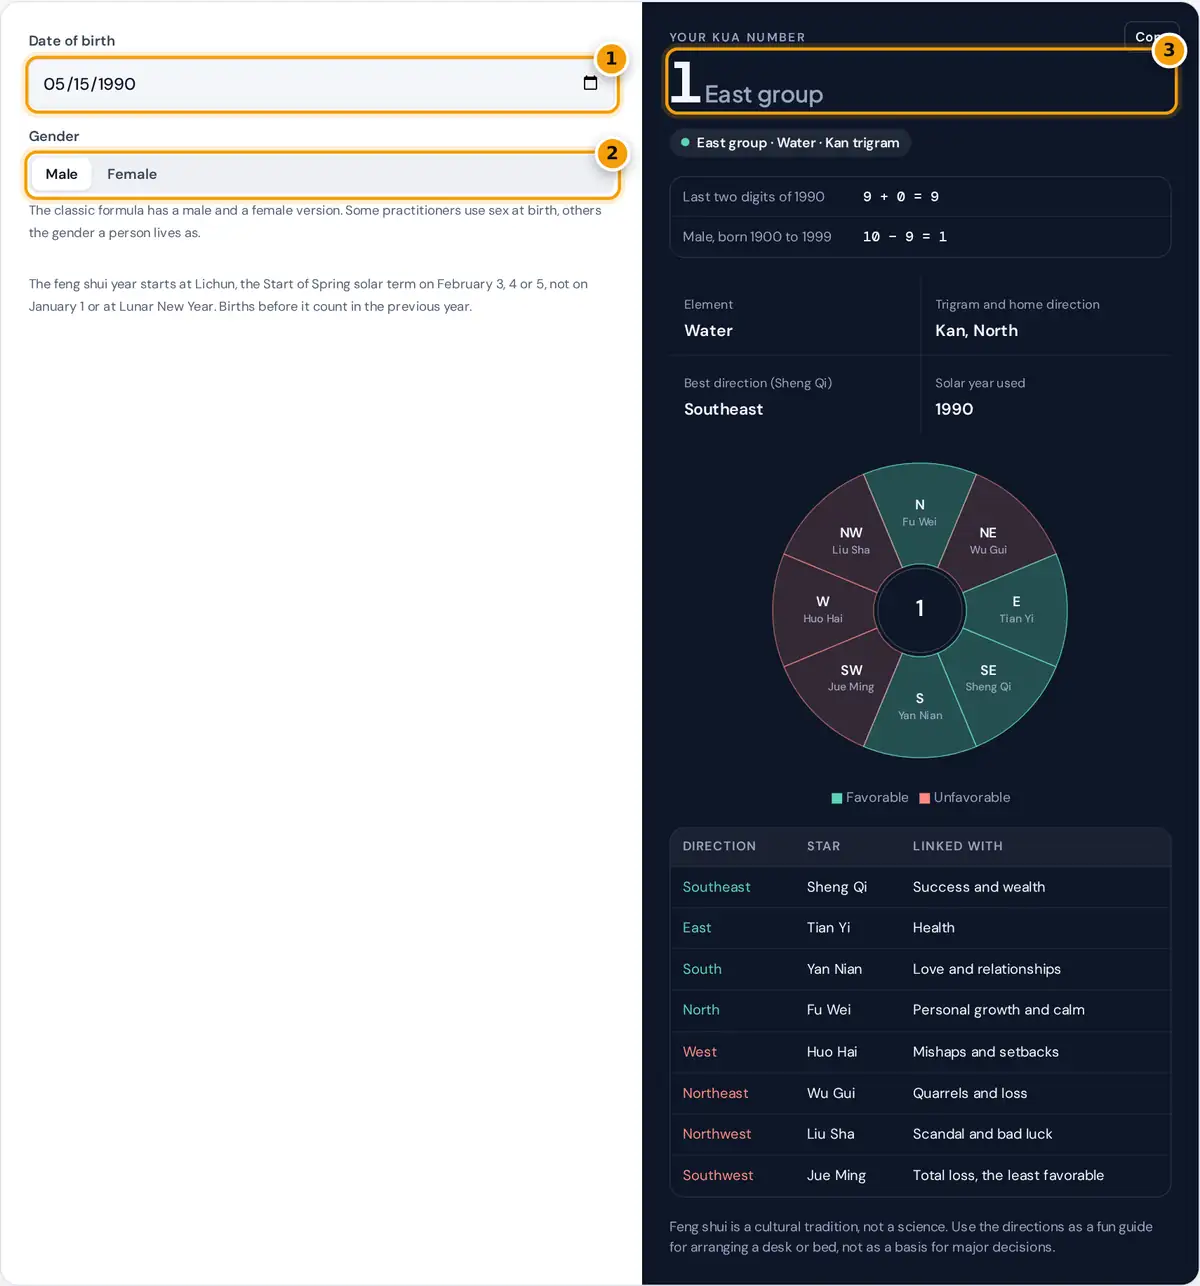
Task: Click the Element value 'Water'
Action: 708,331
